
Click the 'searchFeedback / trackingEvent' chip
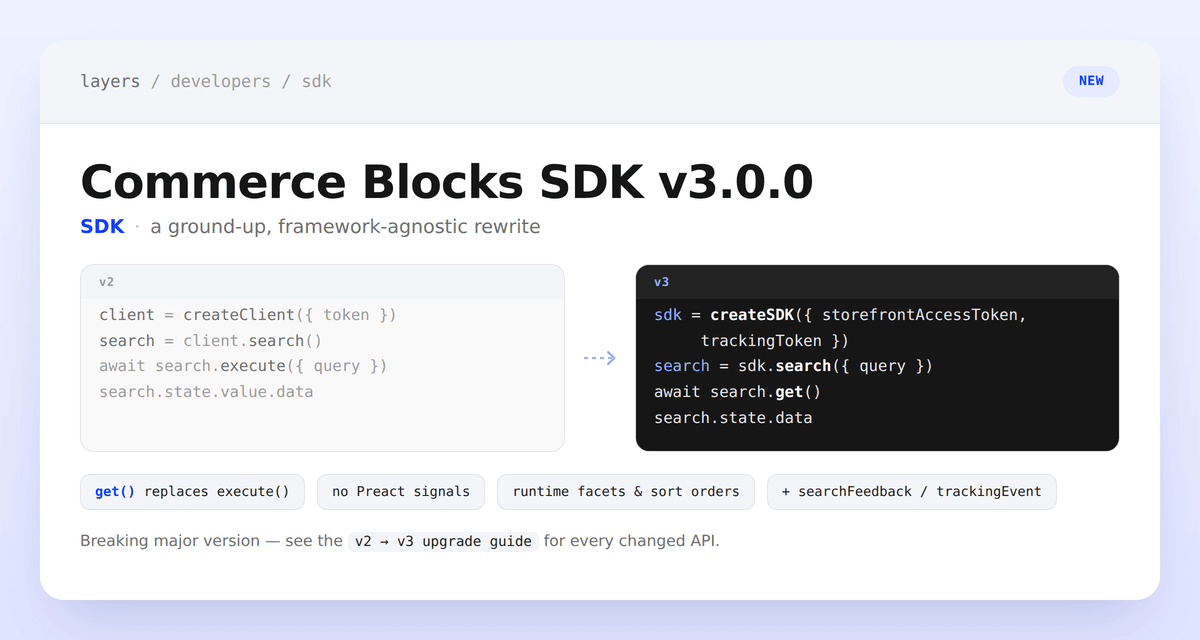tap(911, 492)
